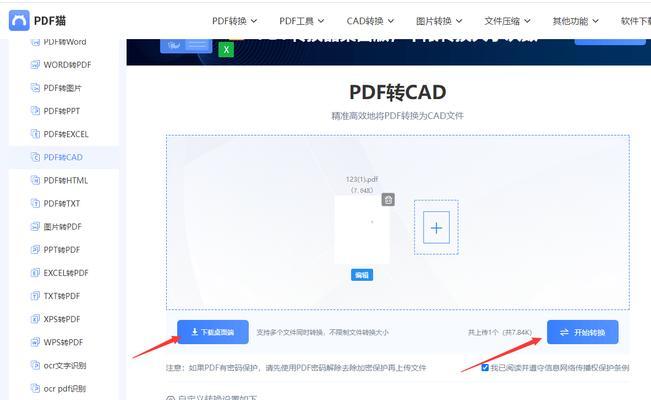651x400 pixels.
Task: Click the ocr文字识别 sidebar icon
Action: [x=35, y=365]
